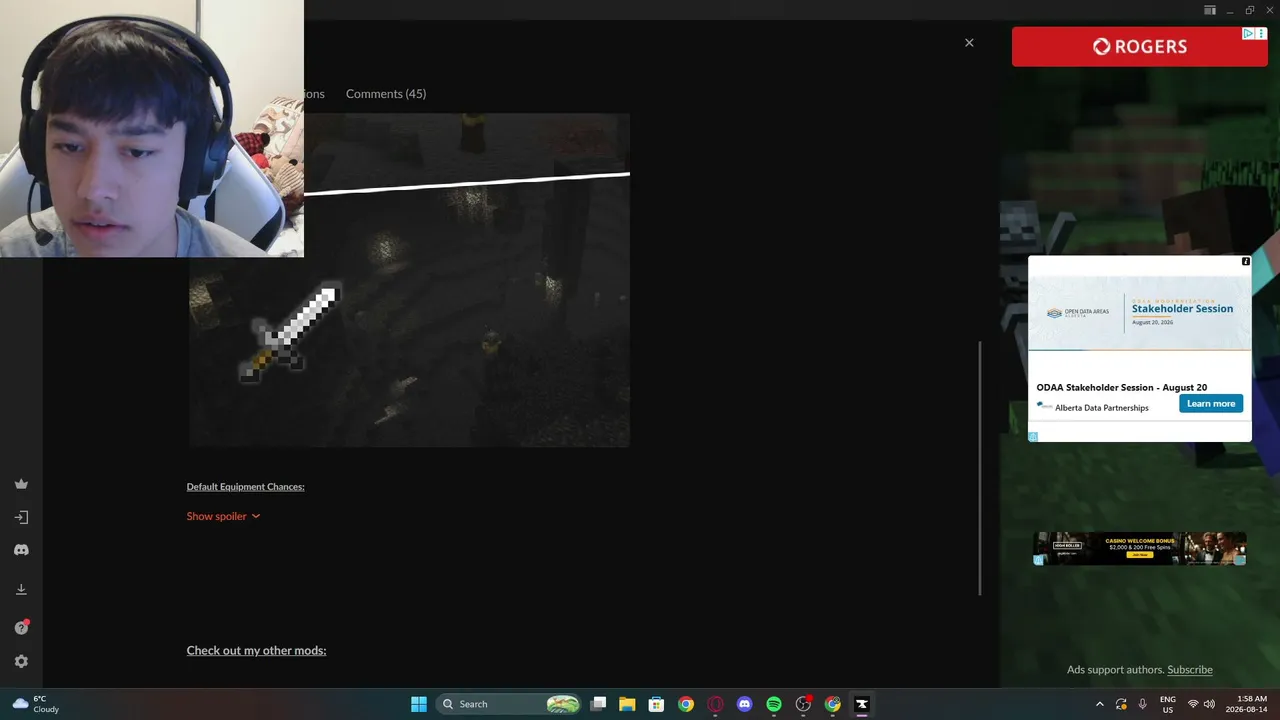Open the Windows Start menu
Viewport: 1280px width, 720px height.
pyautogui.click(x=419, y=704)
